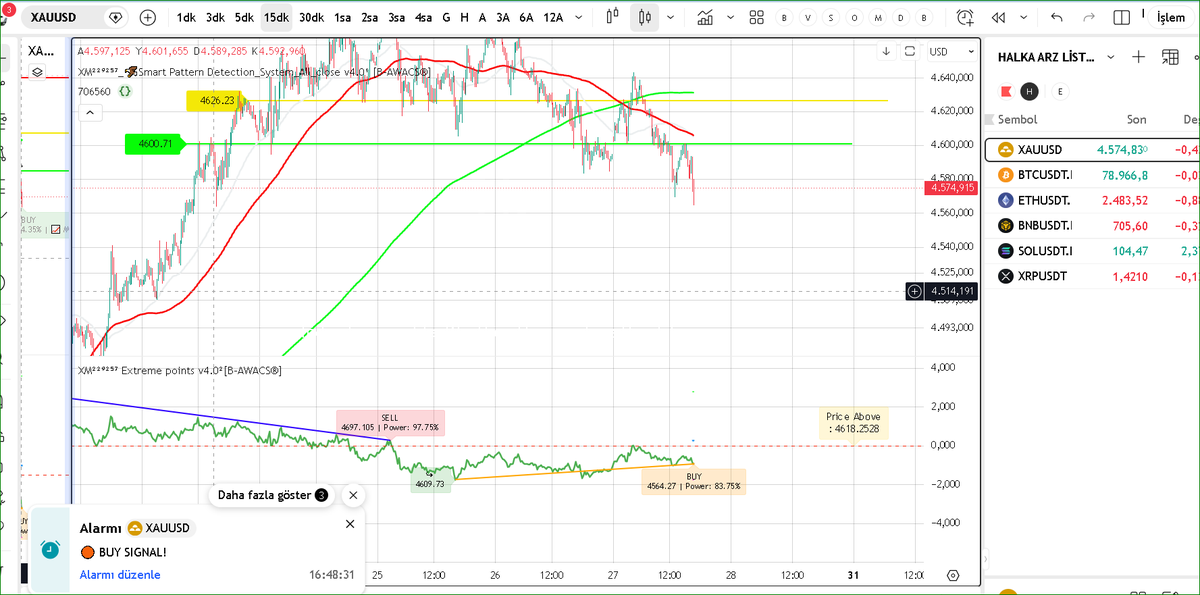Select the 5dk timeframe

click(244, 17)
